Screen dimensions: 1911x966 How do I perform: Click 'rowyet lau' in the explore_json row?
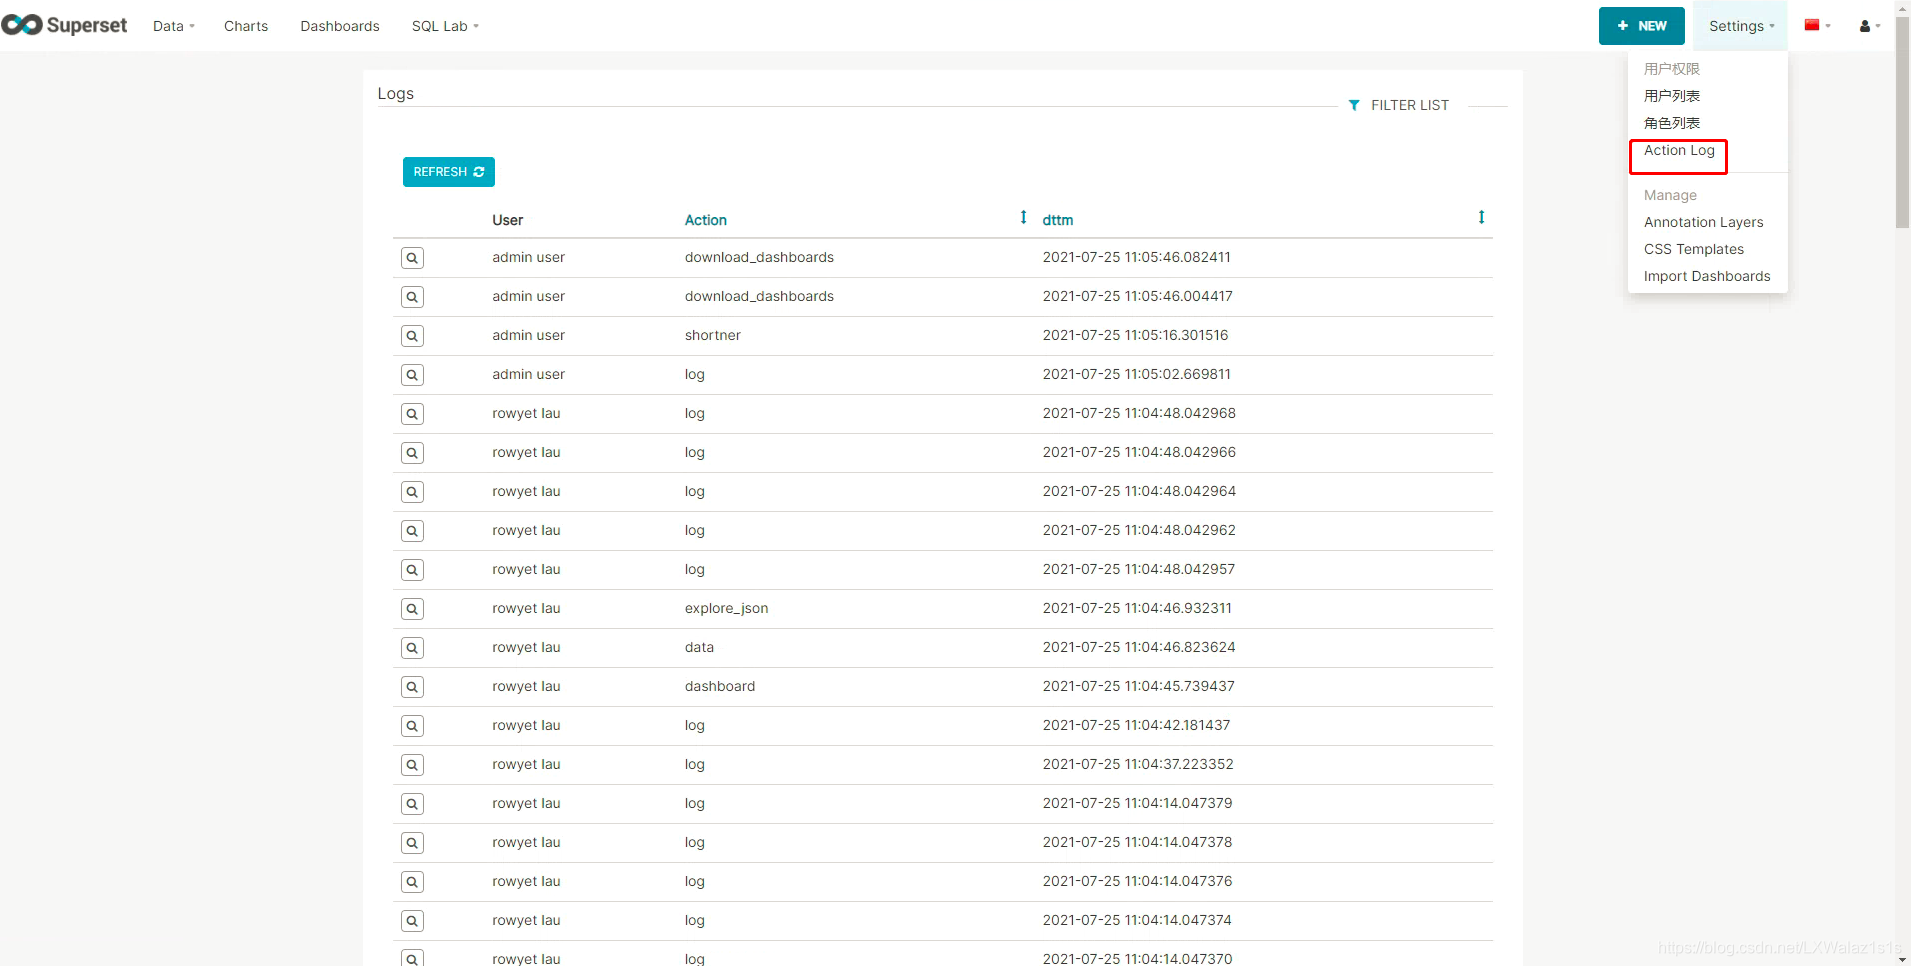tap(526, 608)
